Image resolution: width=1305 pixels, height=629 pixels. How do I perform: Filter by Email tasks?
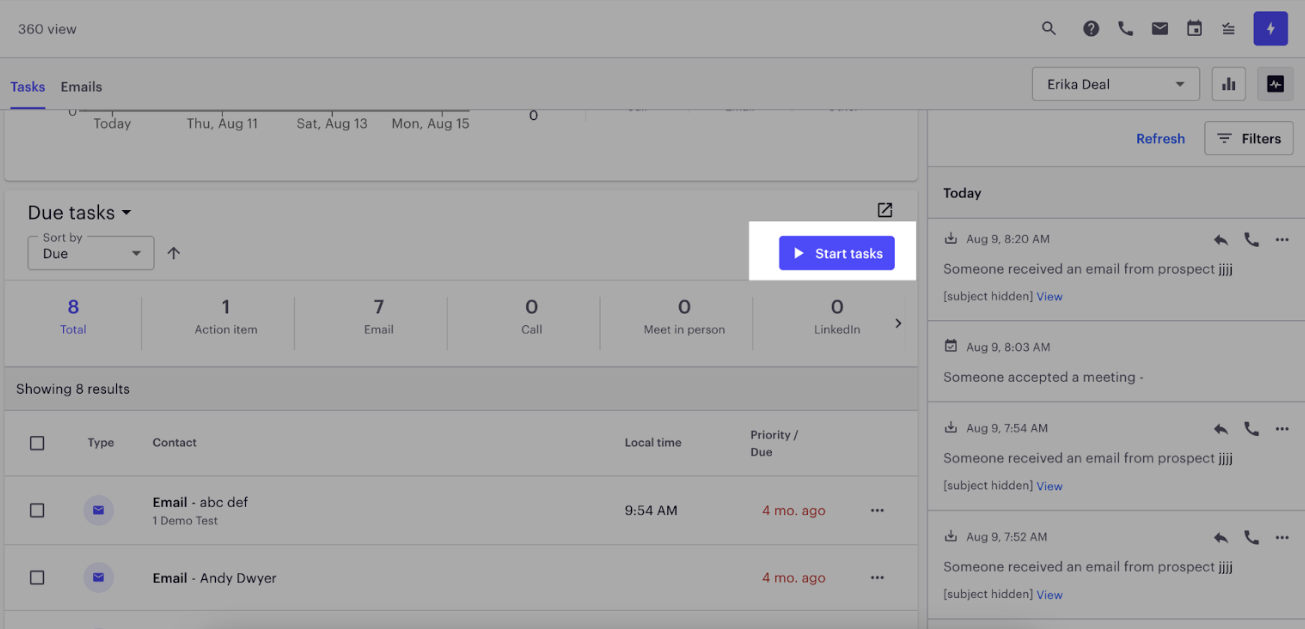coord(379,316)
